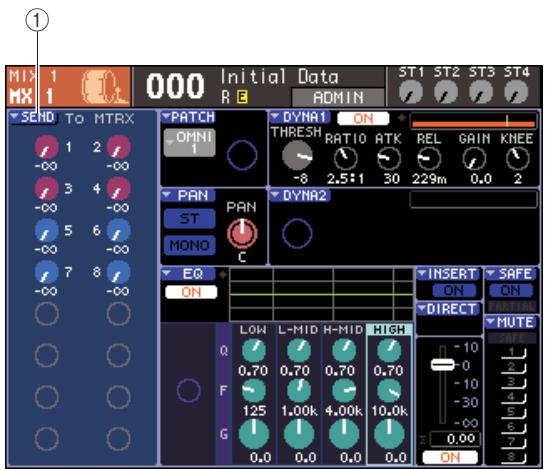Click the MTRX send 1 knob
Screen dimensions: 546x470
click(x=46, y=148)
